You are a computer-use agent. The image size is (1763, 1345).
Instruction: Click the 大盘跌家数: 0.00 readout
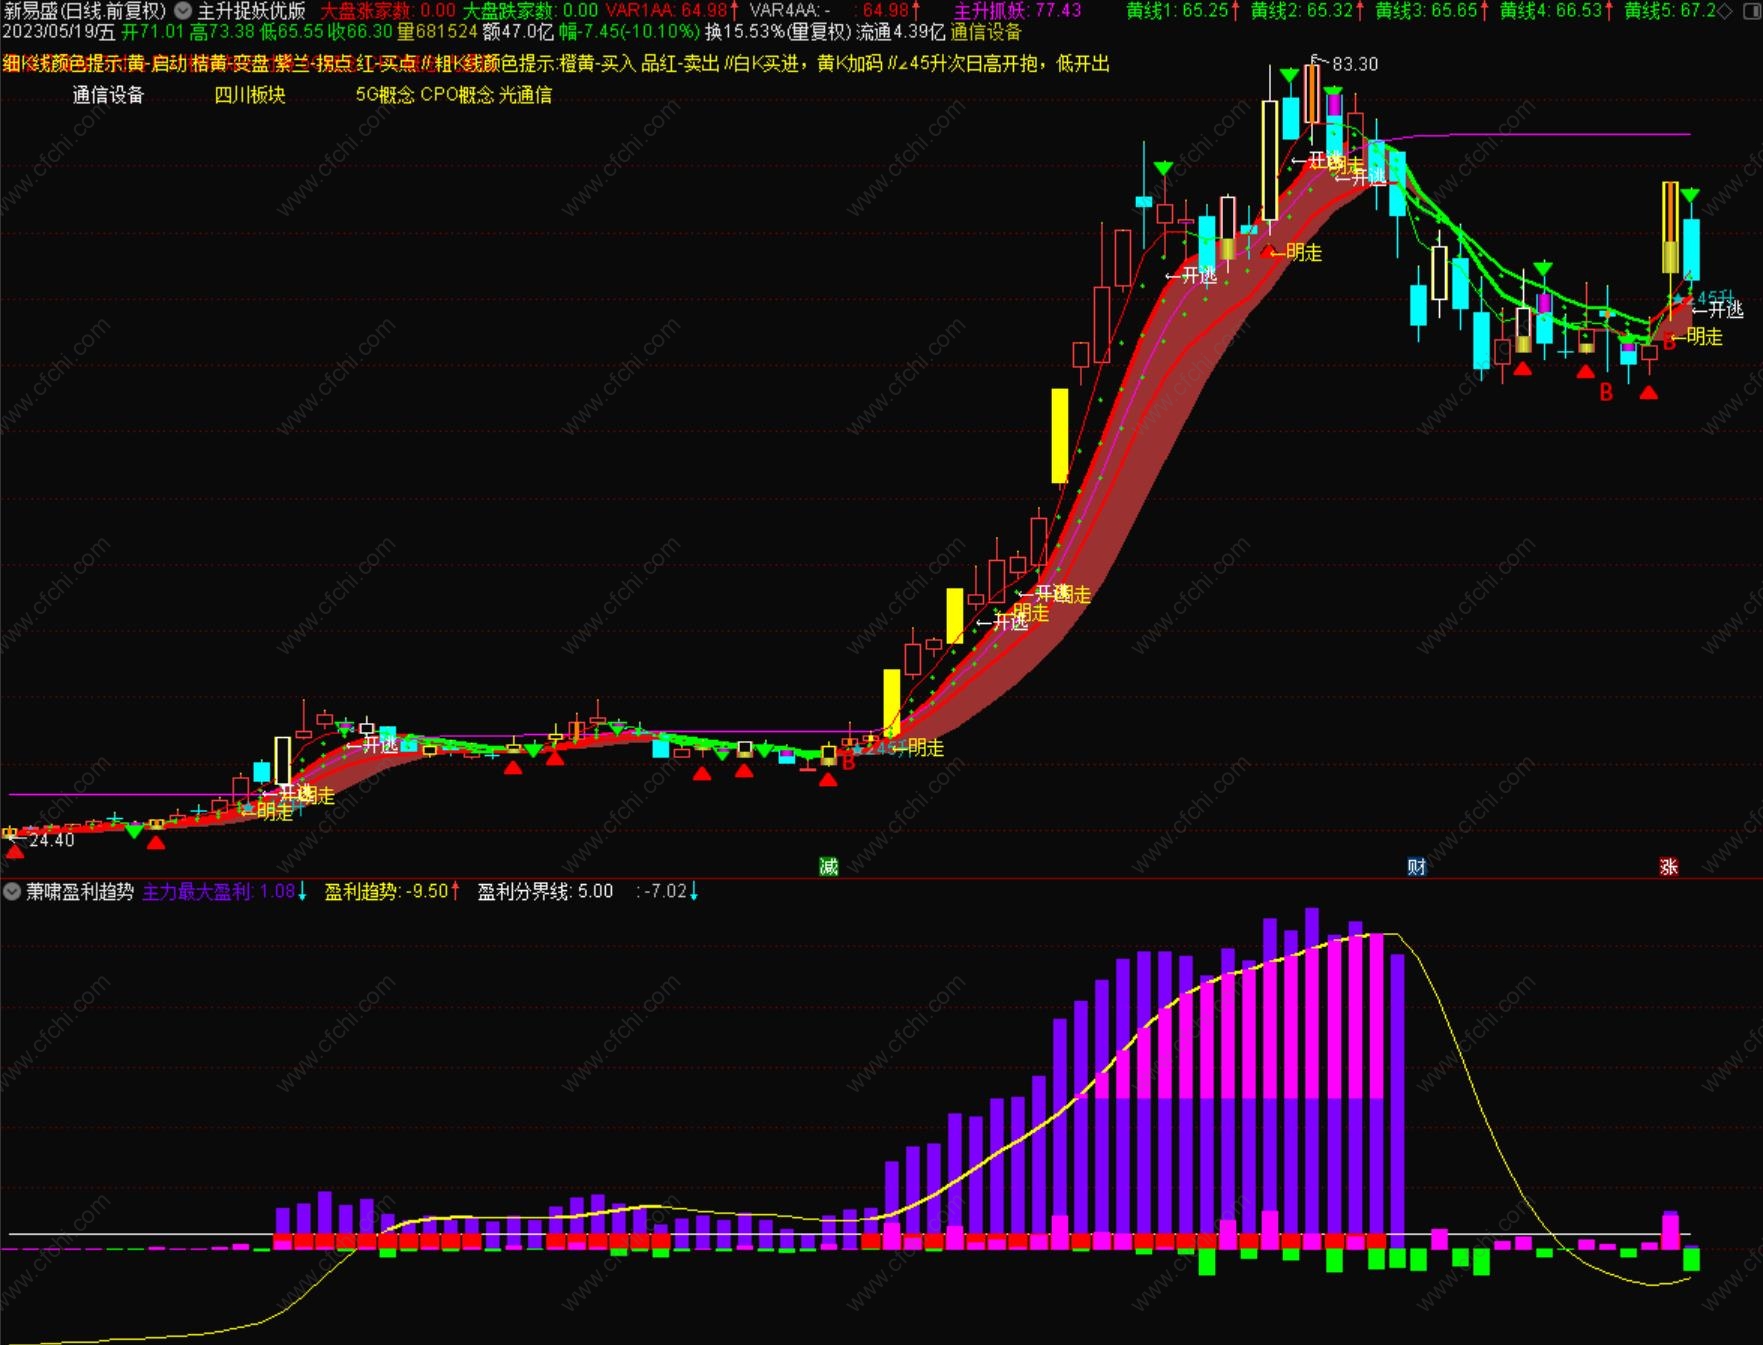click(530, 11)
